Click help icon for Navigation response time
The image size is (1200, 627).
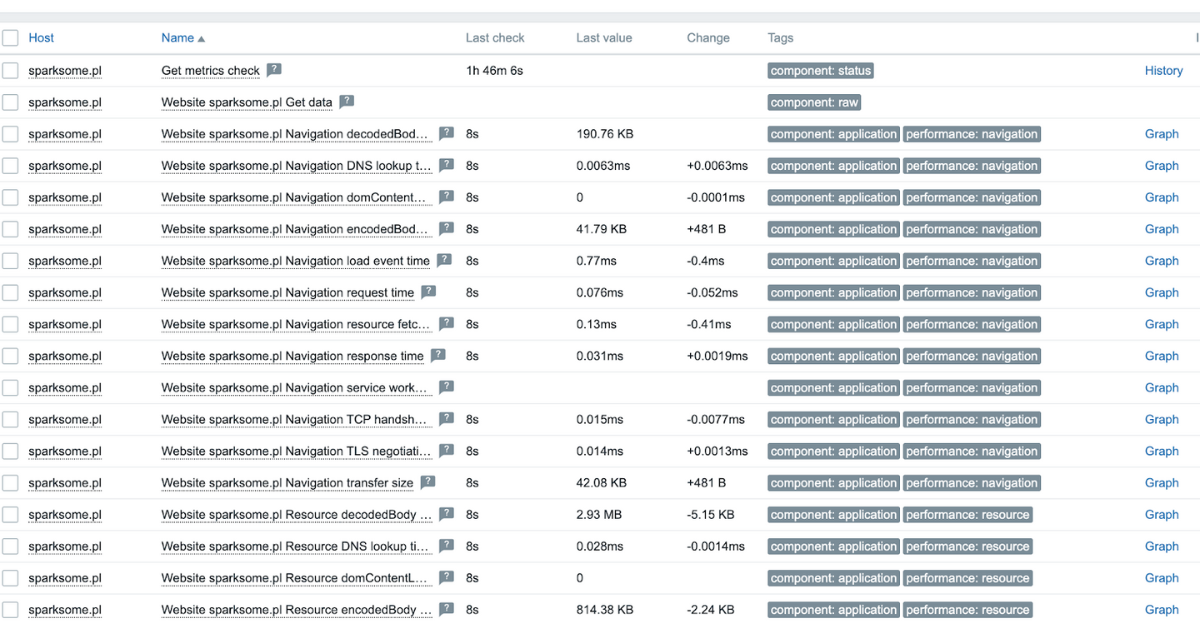[438, 356]
